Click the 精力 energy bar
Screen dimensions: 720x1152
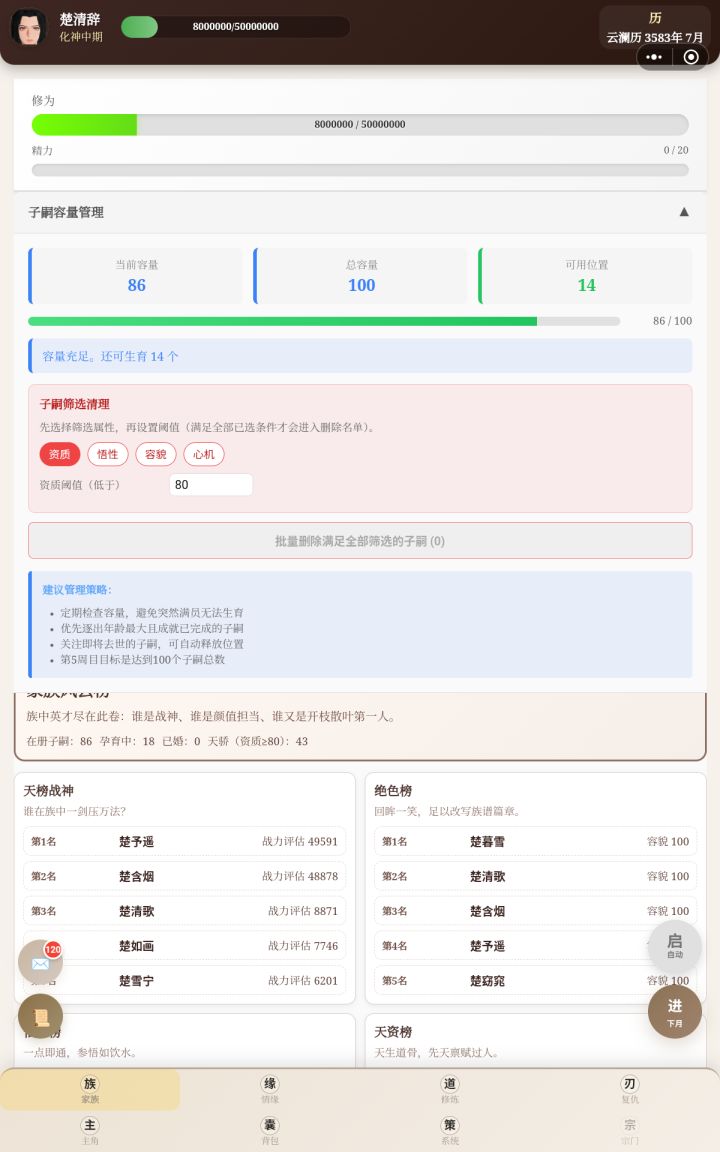360,170
